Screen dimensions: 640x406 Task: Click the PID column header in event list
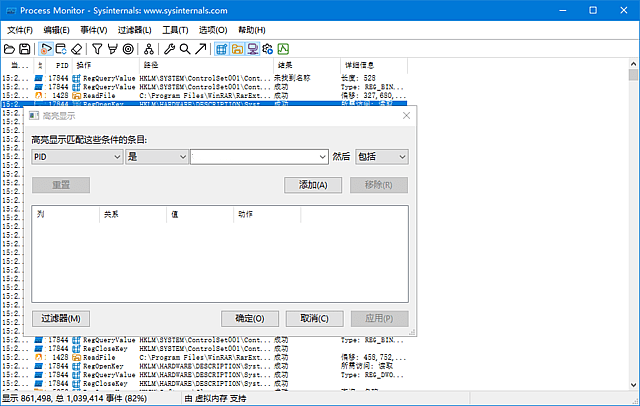tap(59, 65)
